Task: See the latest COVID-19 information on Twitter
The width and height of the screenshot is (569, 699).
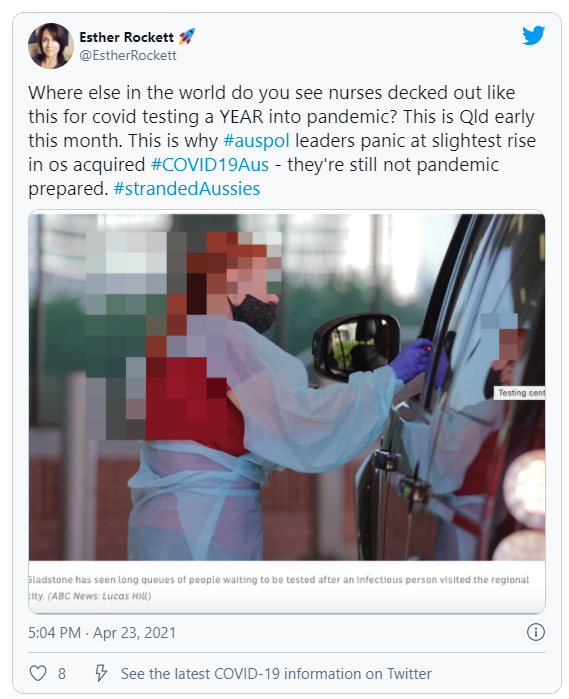Action: pyautogui.click(x=276, y=673)
